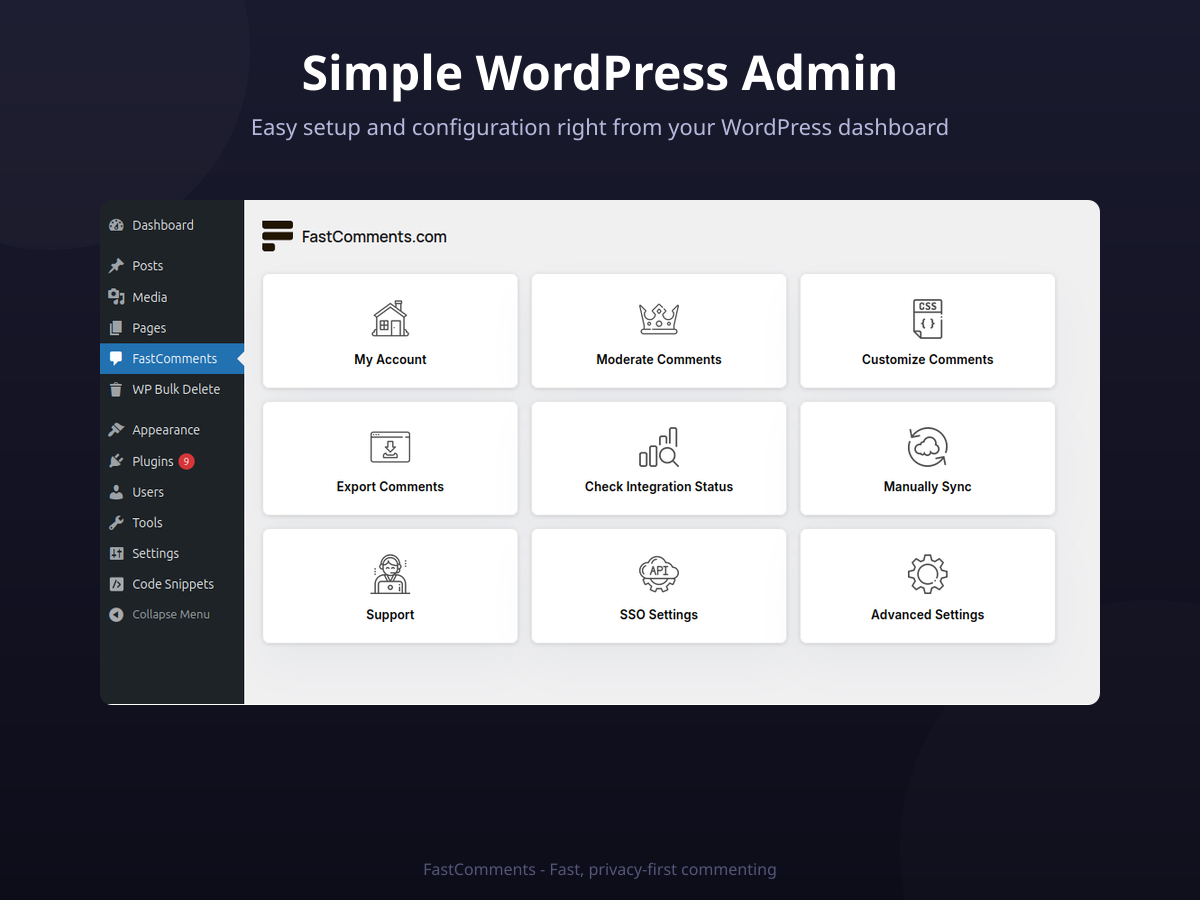Click the Media library icon
Image resolution: width=1200 pixels, height=900 pixels.
click(x=116, y=297)
